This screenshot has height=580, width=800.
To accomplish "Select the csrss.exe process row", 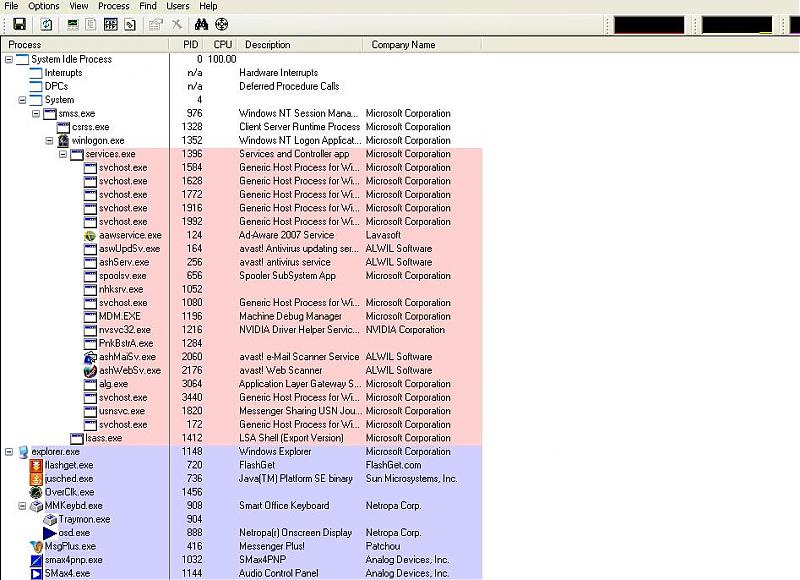I will click(242, 127).
